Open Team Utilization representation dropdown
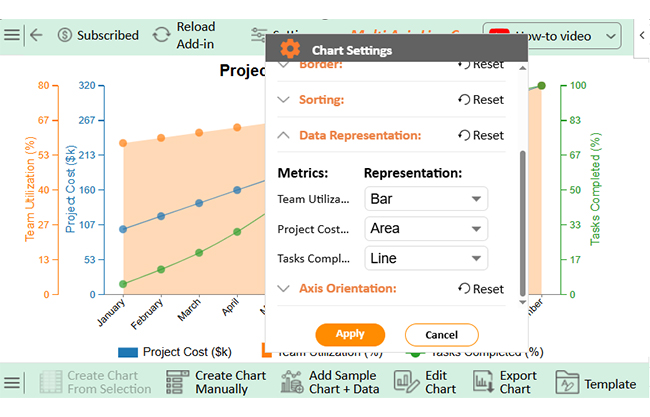 click(x=426, y=199)
